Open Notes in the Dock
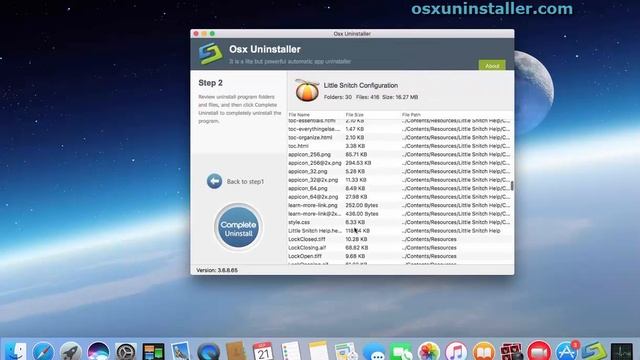The width and height of the screenshot is (640, 360). (x=319, y=351)
